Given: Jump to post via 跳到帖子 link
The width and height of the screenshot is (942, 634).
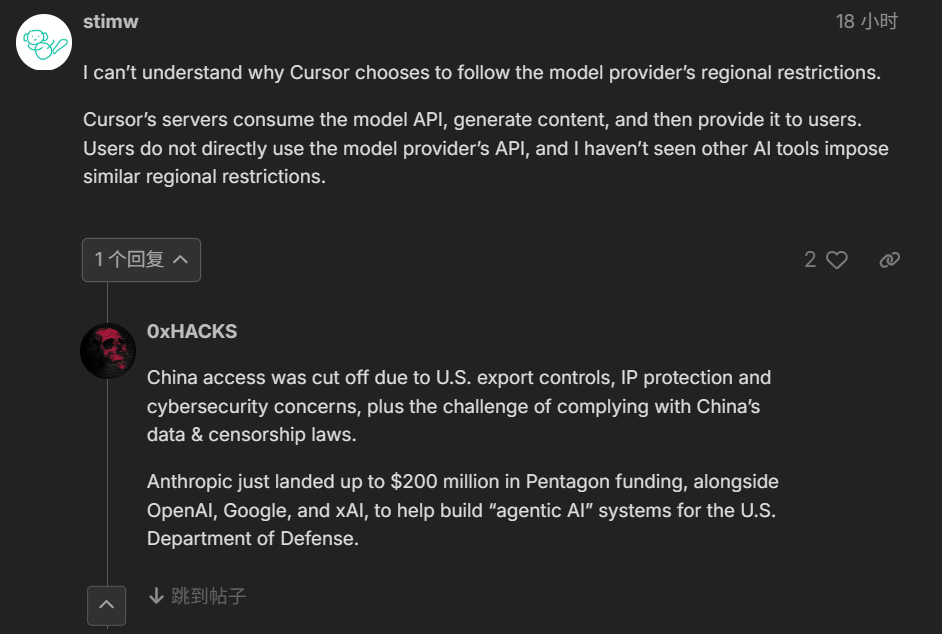Looking at the screenshot, I should coord(197,596).
